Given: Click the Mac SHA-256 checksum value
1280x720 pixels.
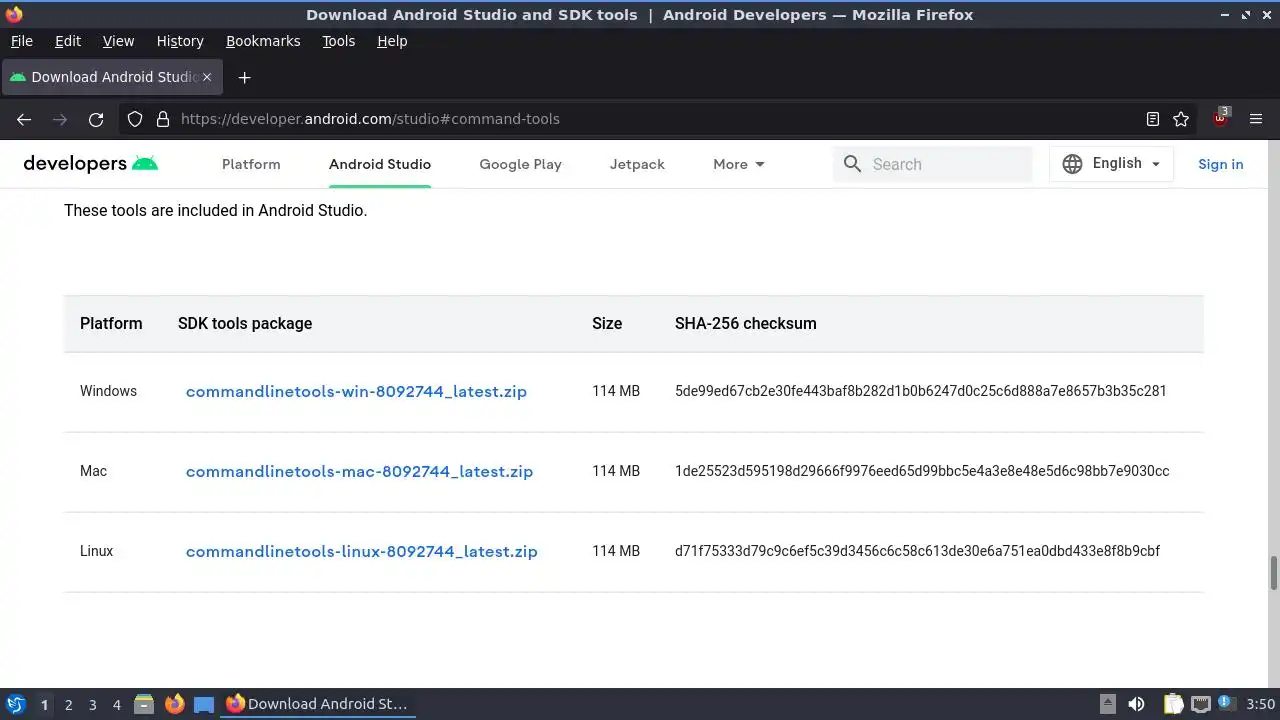Looking at the screenshot, I should point(922,471).
